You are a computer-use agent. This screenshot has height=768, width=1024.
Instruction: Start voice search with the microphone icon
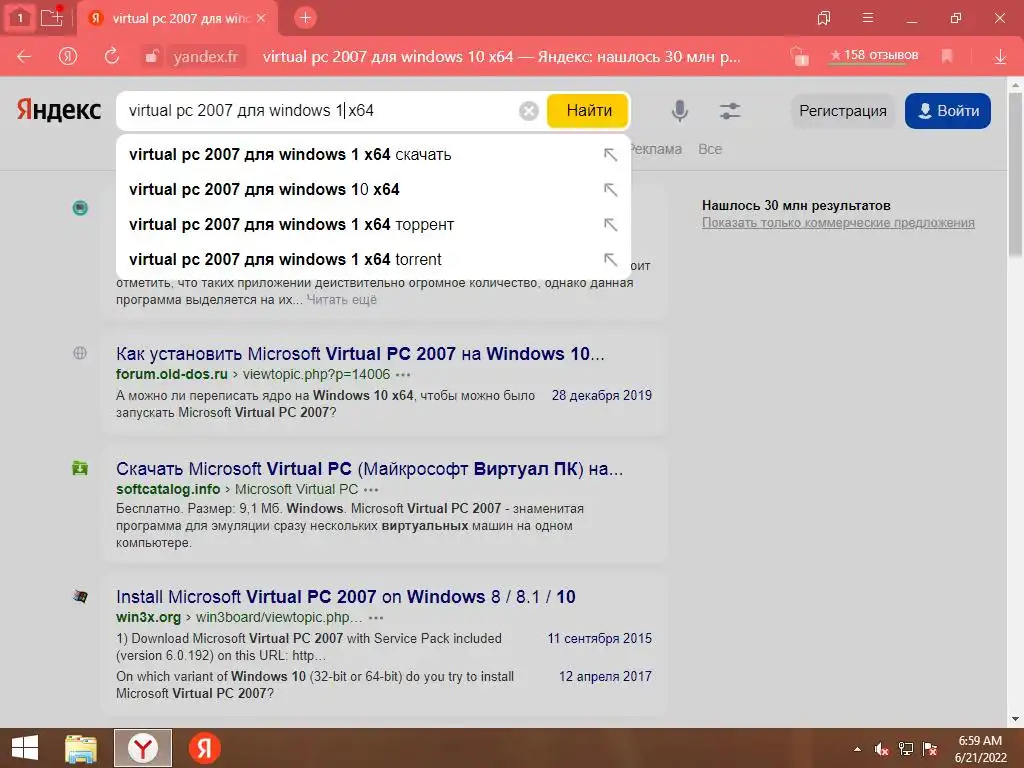680,110
